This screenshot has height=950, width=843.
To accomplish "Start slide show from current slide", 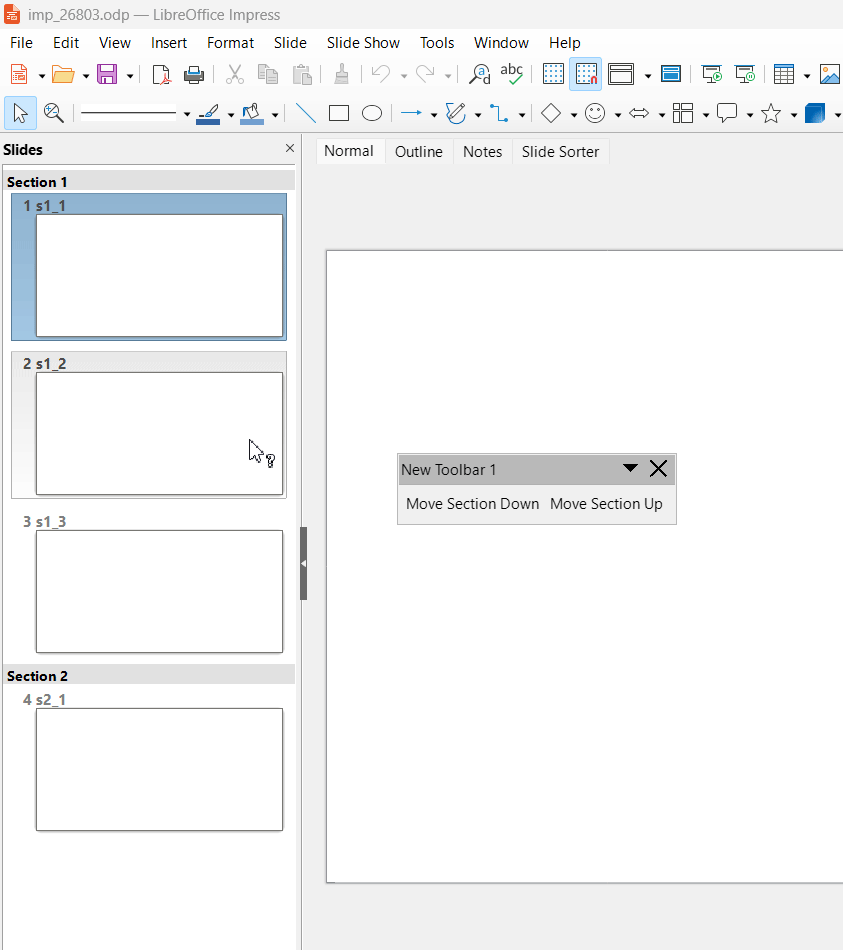I will (x=745, y=75).
